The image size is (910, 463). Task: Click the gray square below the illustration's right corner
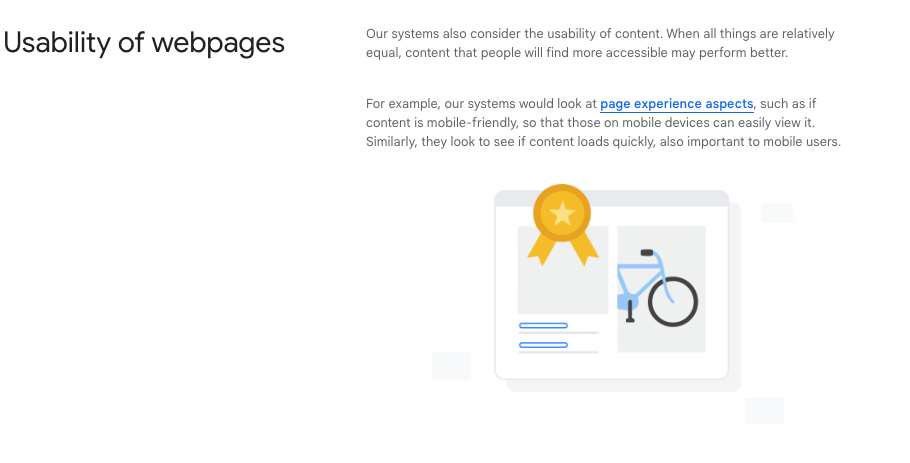(764, 410)
